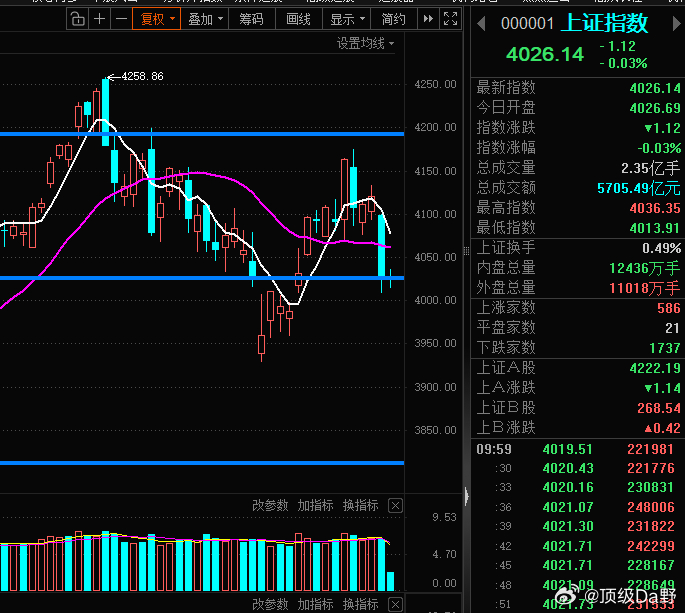Click the 画线 drawing tool button
Screen dimensions: 685x613
click(298, 19)
